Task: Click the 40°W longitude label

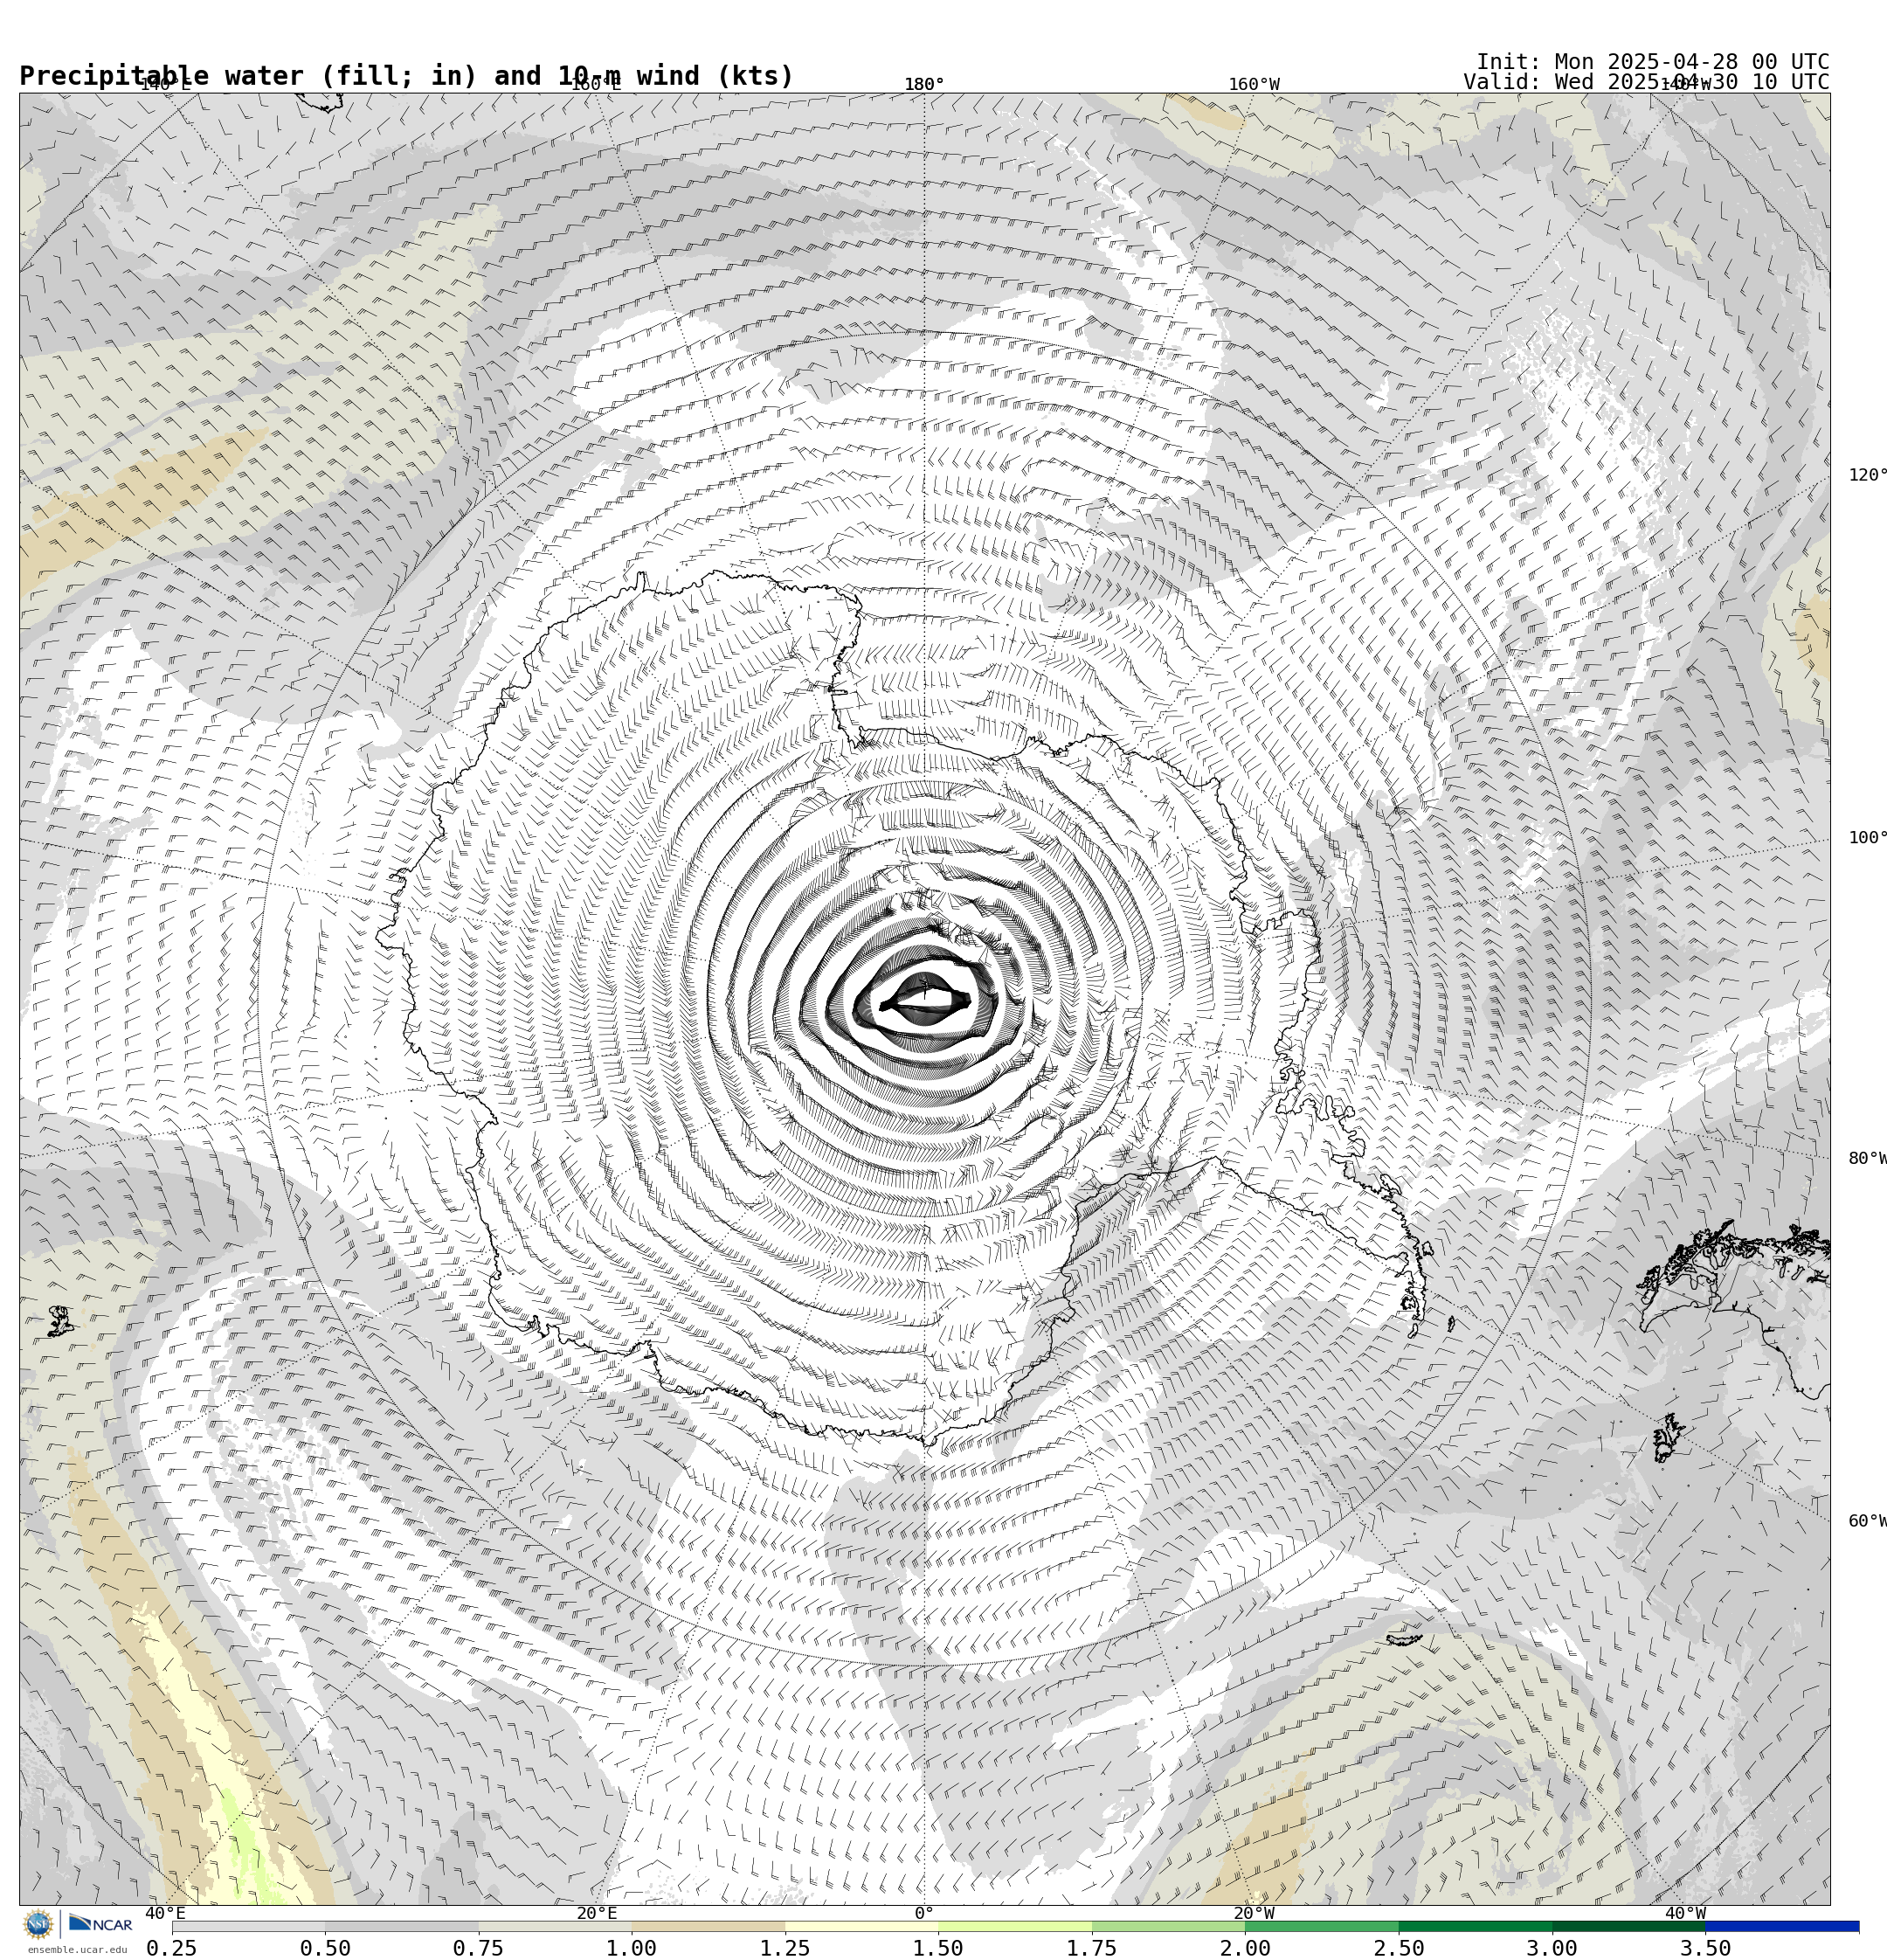Action: tap(1685, 1913)
